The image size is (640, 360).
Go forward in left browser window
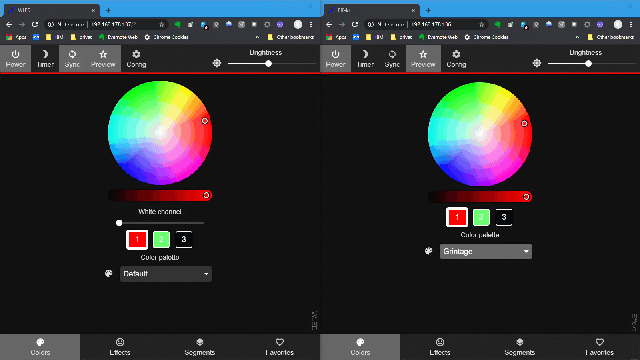click(x=22, y=24)
